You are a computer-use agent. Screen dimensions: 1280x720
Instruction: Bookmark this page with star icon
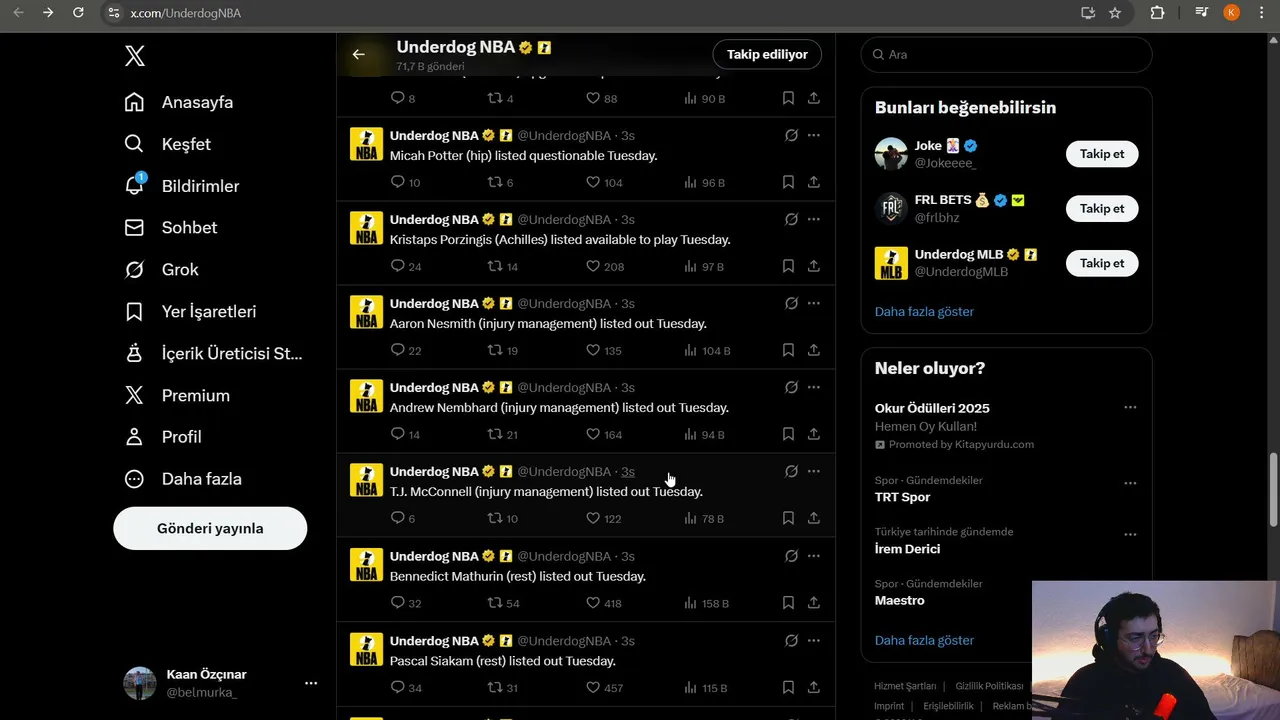[1115, 13]
